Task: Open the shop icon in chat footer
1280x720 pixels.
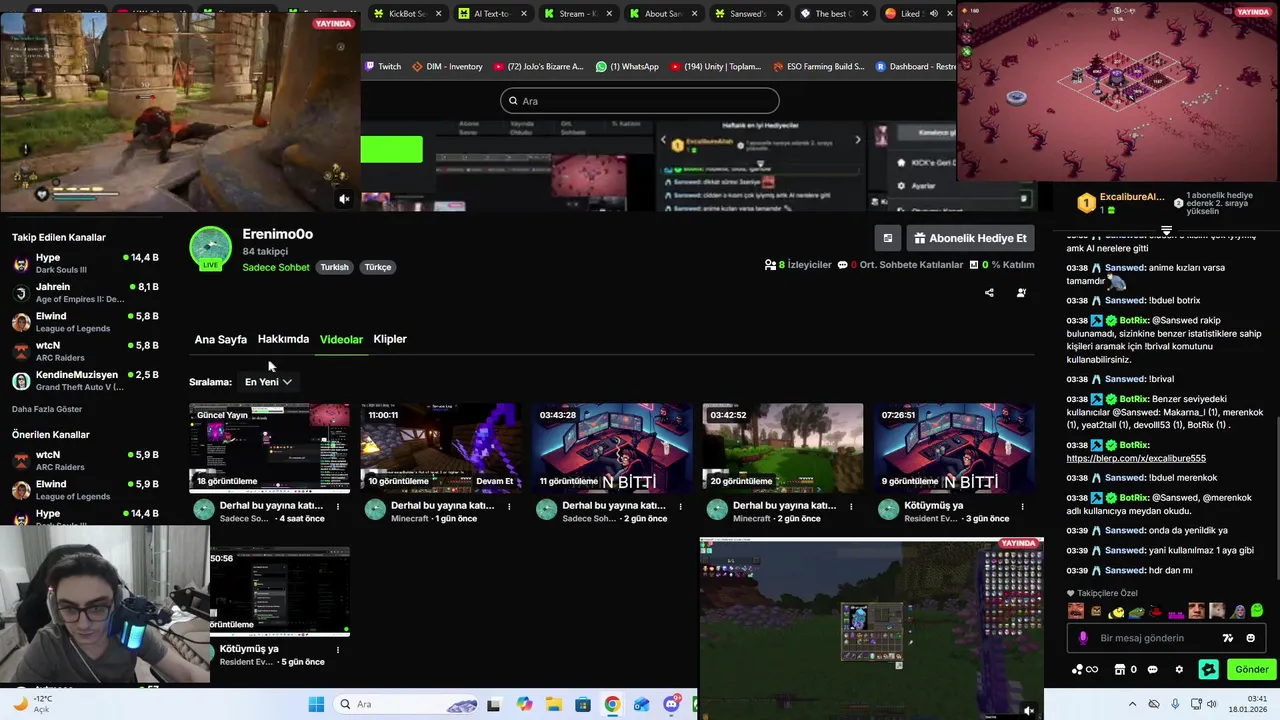Action: pos(1120,670)
